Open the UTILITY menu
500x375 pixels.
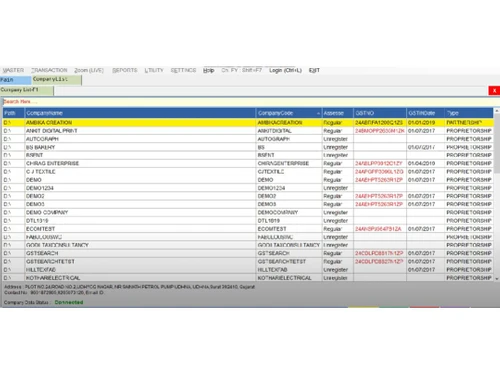pyautogui.click(x=154, y=70)
